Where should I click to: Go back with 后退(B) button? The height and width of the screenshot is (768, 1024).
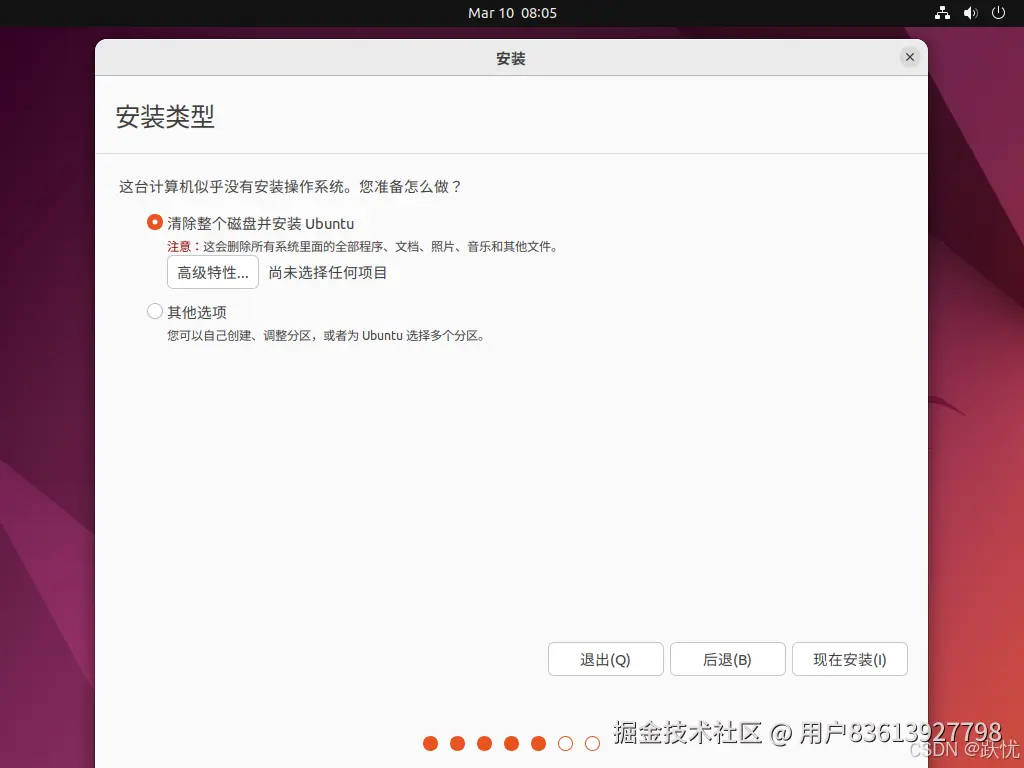728,659
